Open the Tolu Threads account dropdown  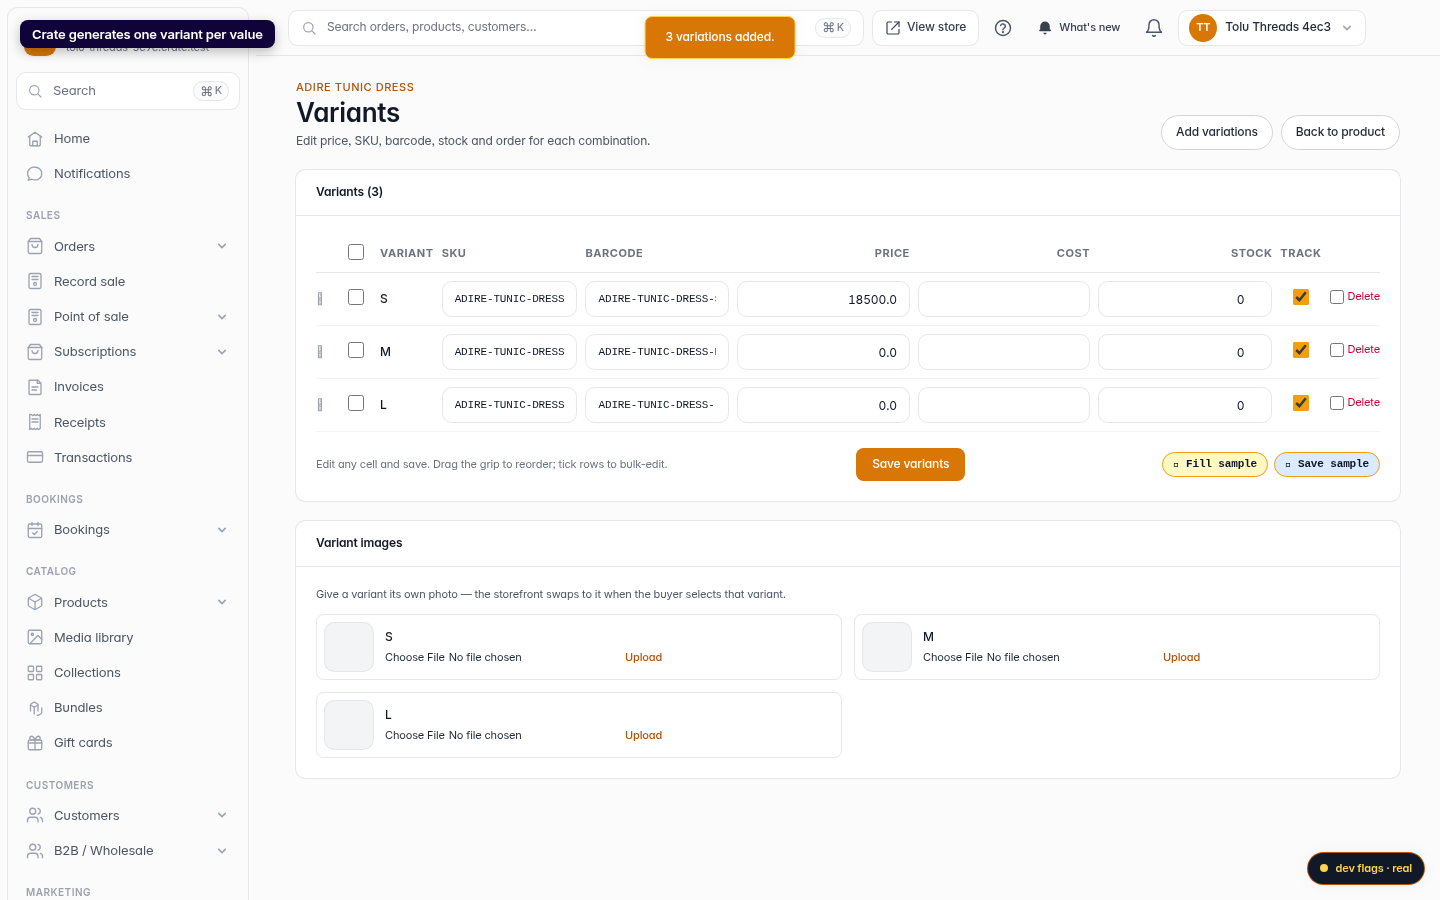[1271, 28]
